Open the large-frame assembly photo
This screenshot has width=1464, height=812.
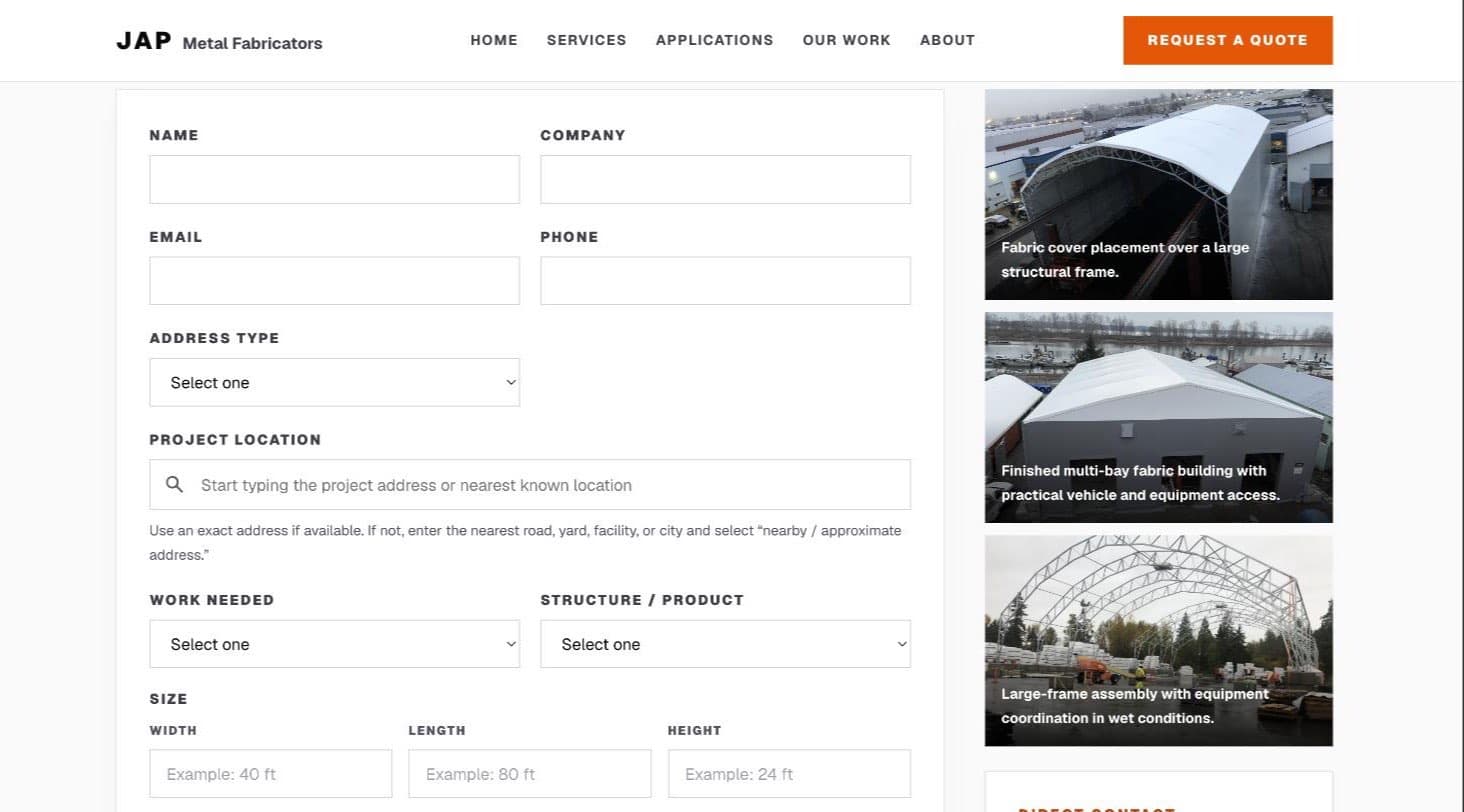click(x=1159, y=641)
